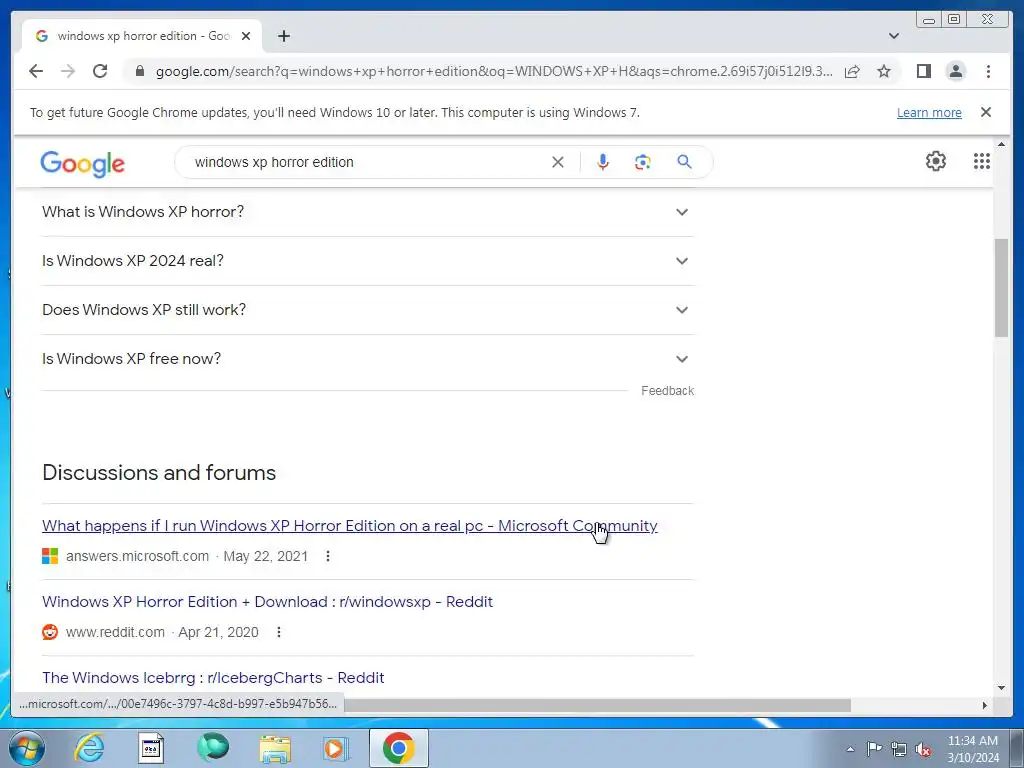Open the Google apps grid
The image size is (1024, 768).
pos(982,161)
